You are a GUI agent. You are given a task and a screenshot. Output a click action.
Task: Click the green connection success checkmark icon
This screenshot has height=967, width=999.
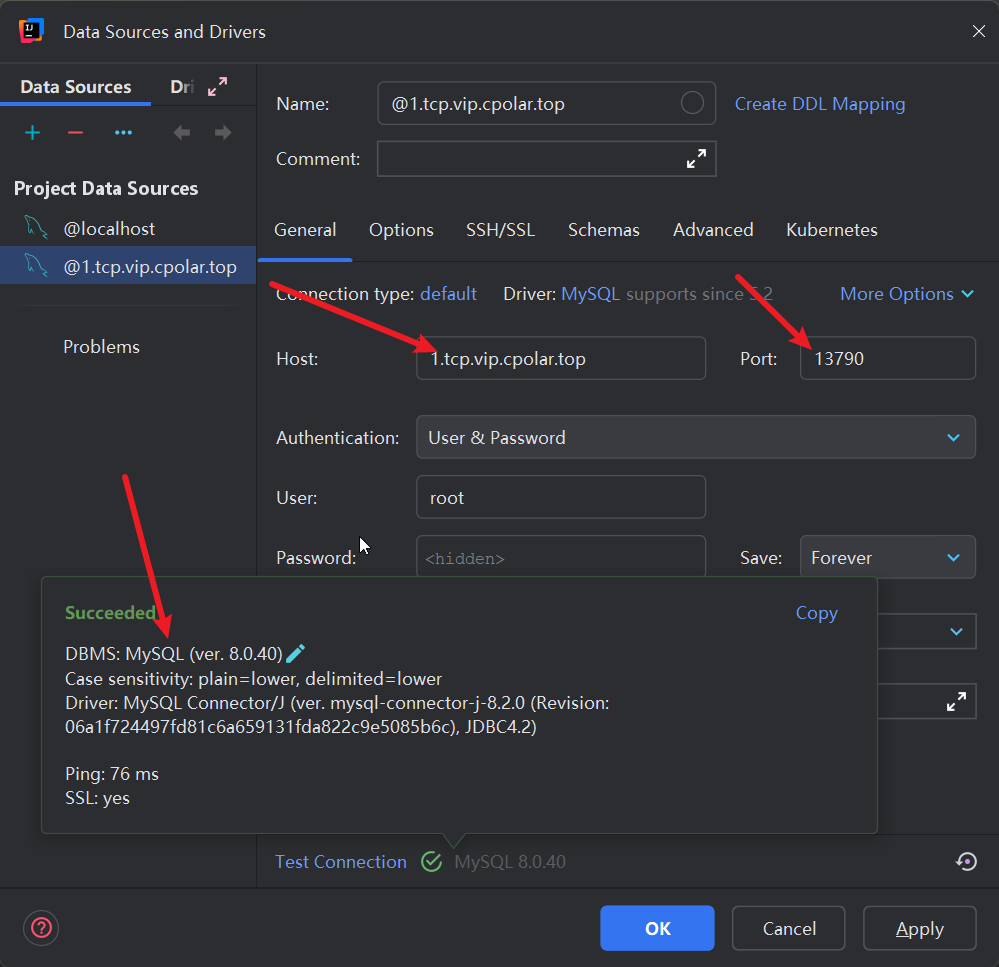431,861
